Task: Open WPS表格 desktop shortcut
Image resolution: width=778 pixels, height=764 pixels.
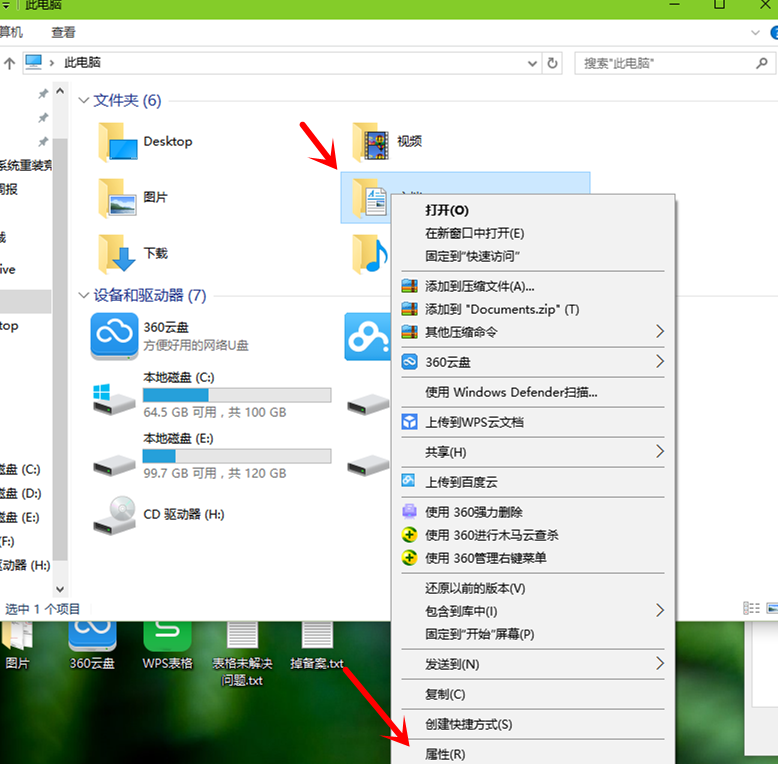Action: click(167, 645)
